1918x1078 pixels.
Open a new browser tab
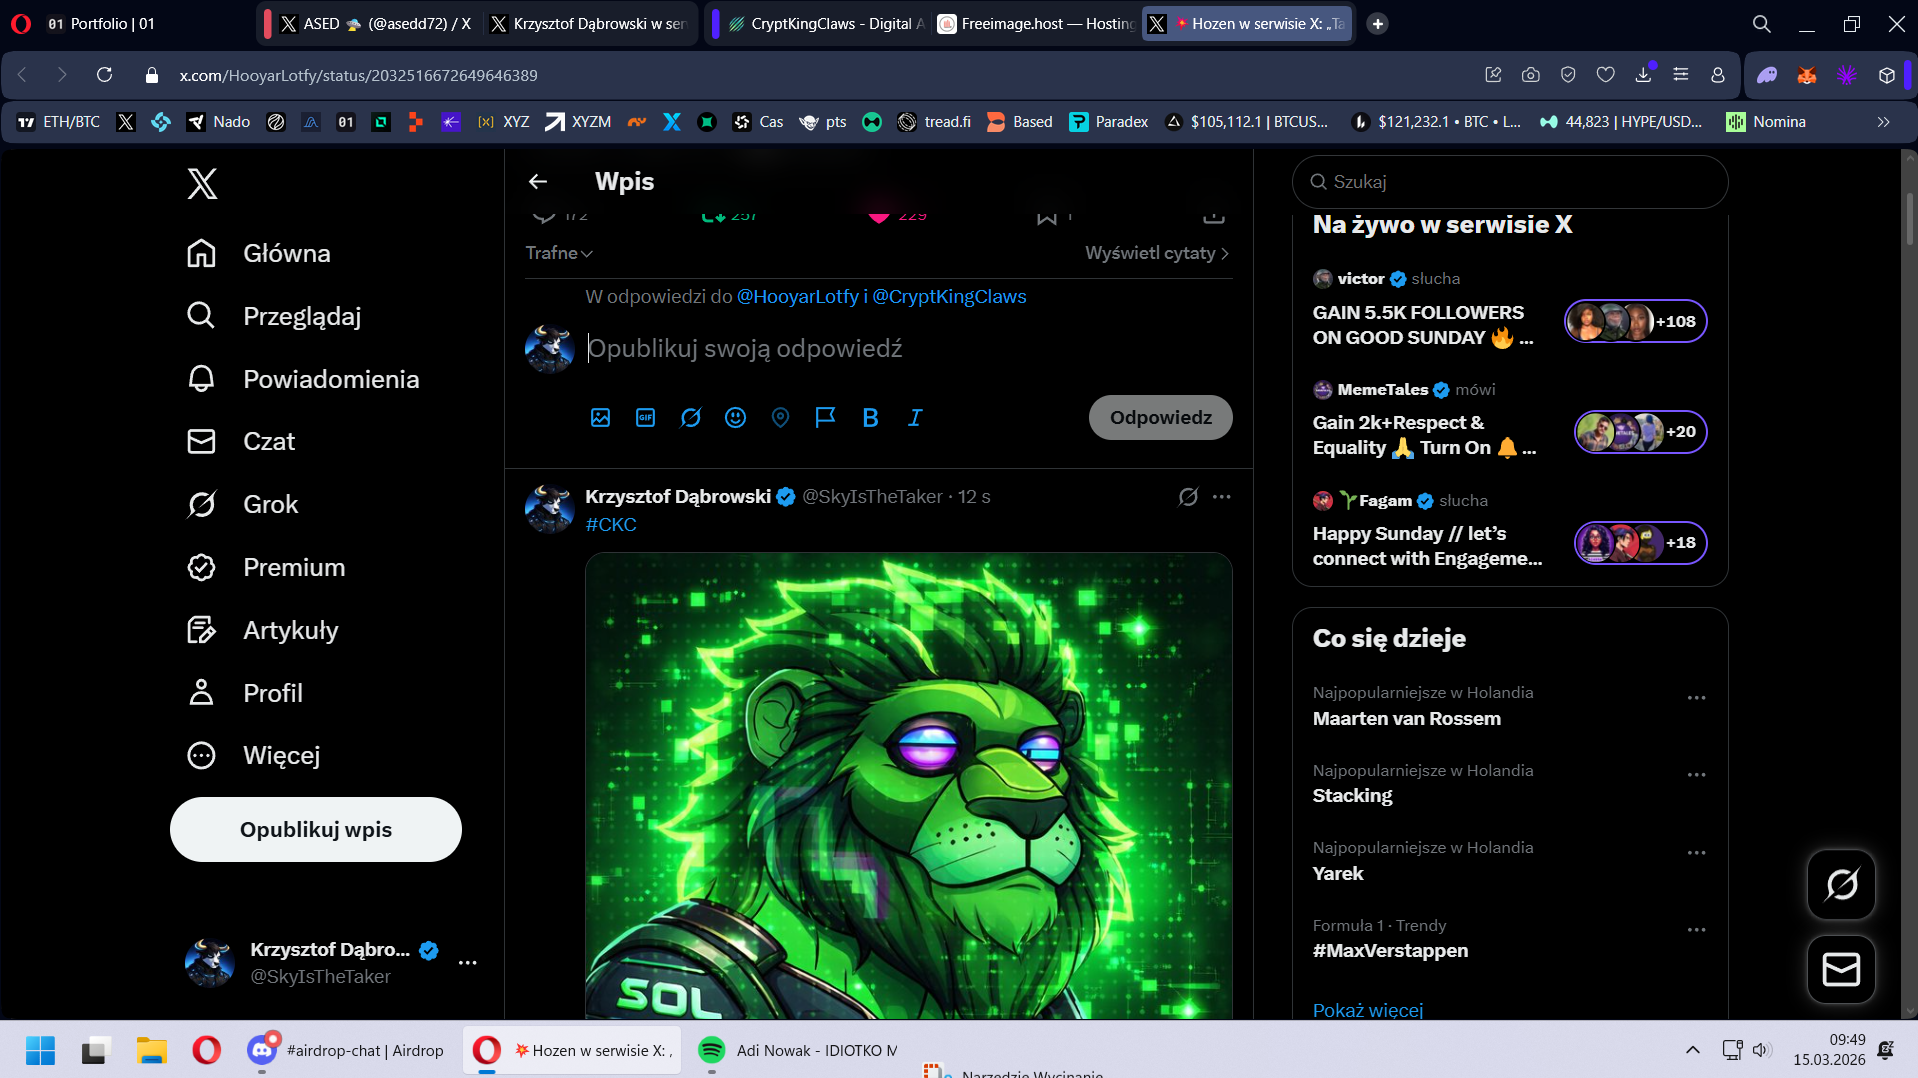click(1377, 24)
